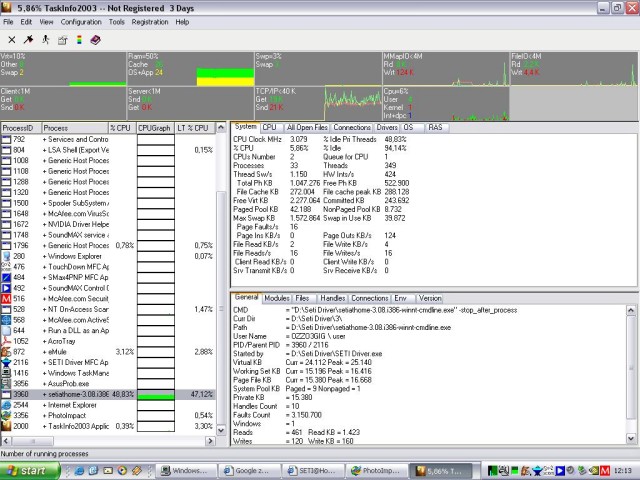Open the Registration menu
The width and height of the screenshot is (640, 480).
(150, 22)
